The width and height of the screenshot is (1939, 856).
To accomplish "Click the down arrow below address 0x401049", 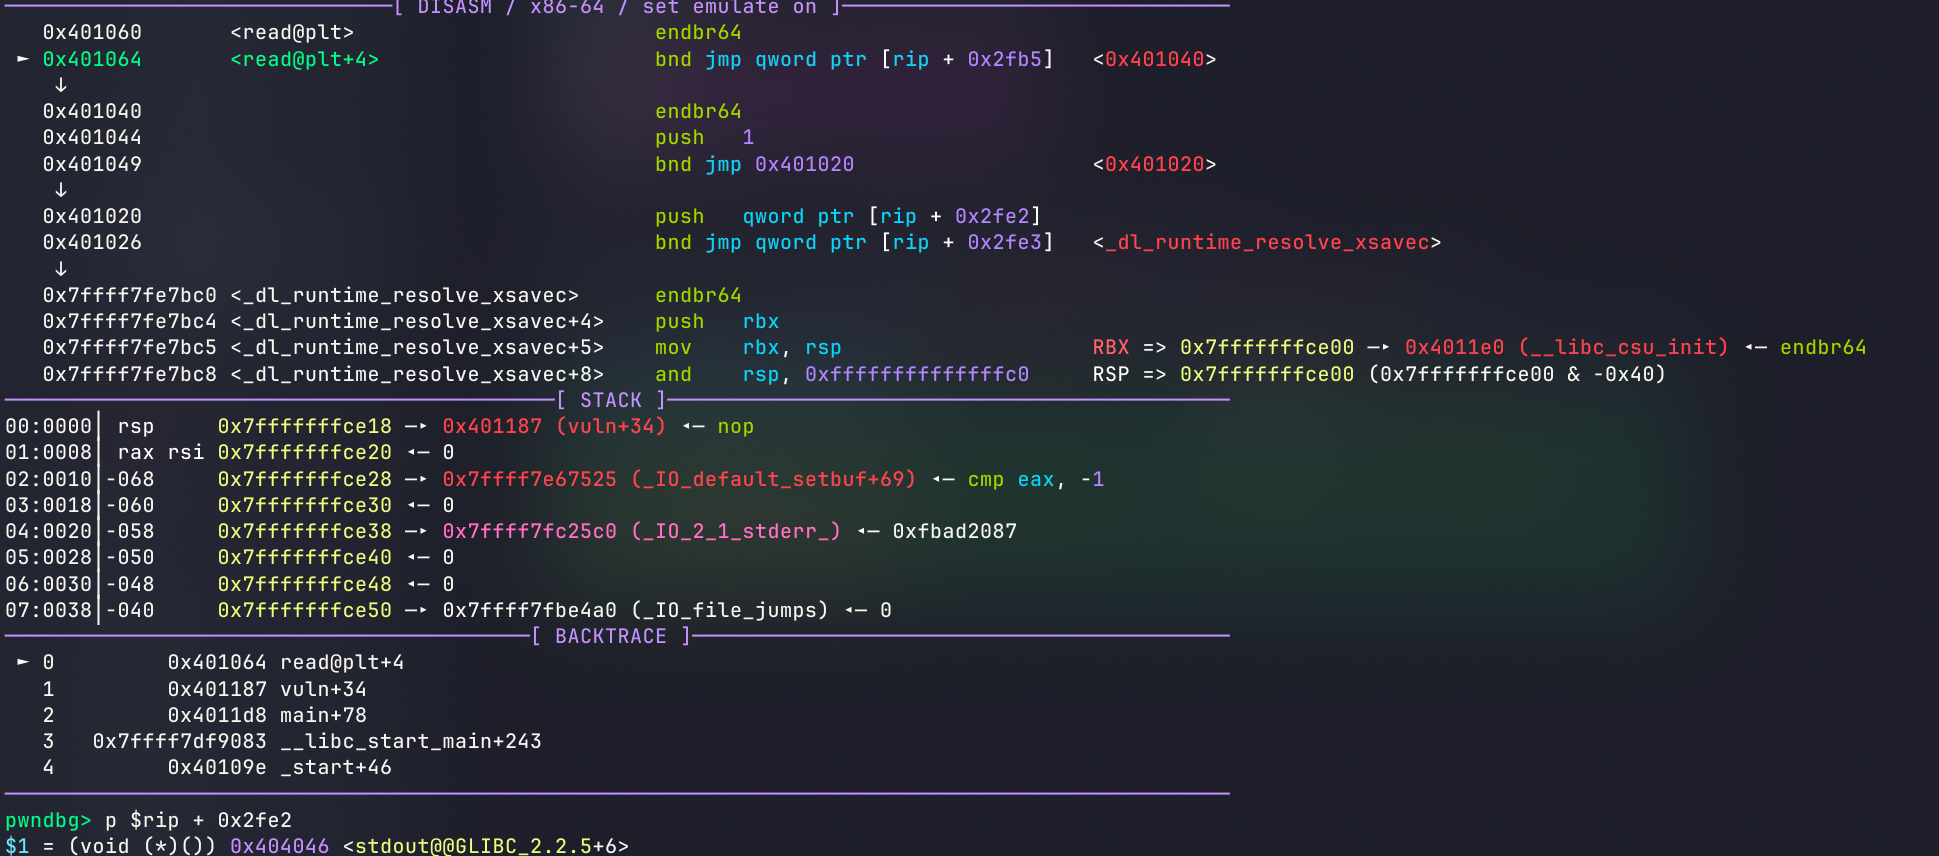I will coord(61,190).
